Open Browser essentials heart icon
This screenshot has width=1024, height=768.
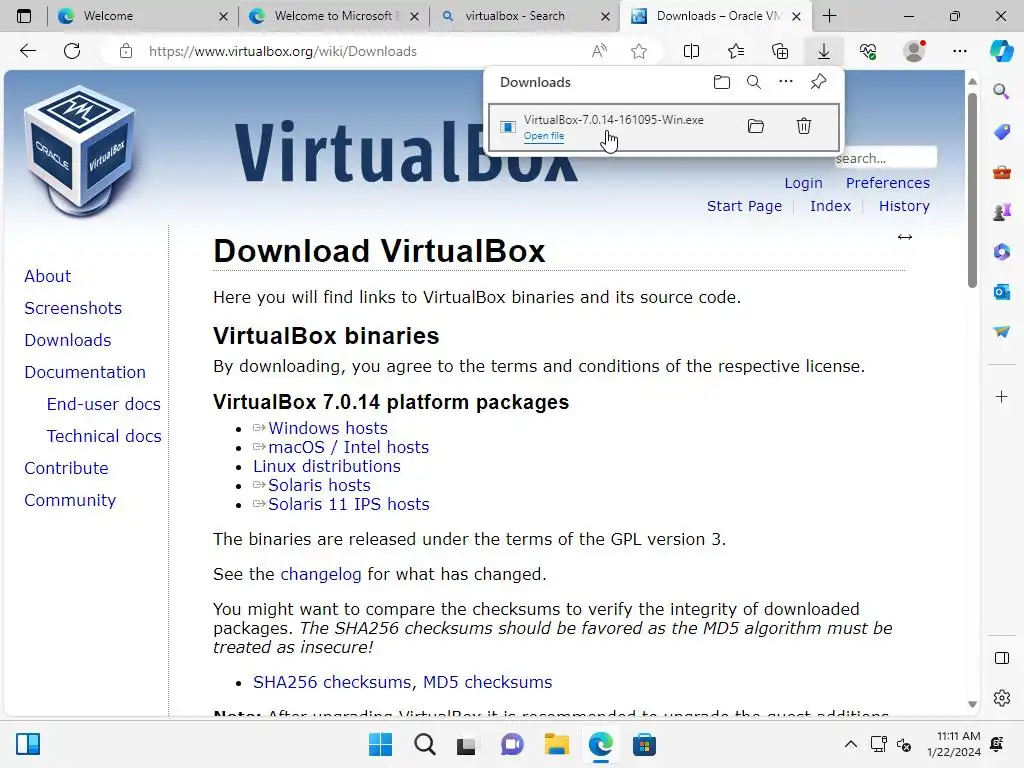868,51
